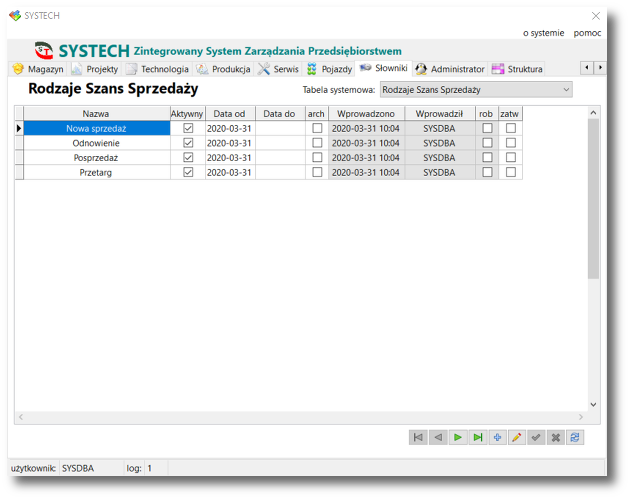Click the Wprowadzono column header
This screenshot has width=630, height=499.
pos(366,114)
